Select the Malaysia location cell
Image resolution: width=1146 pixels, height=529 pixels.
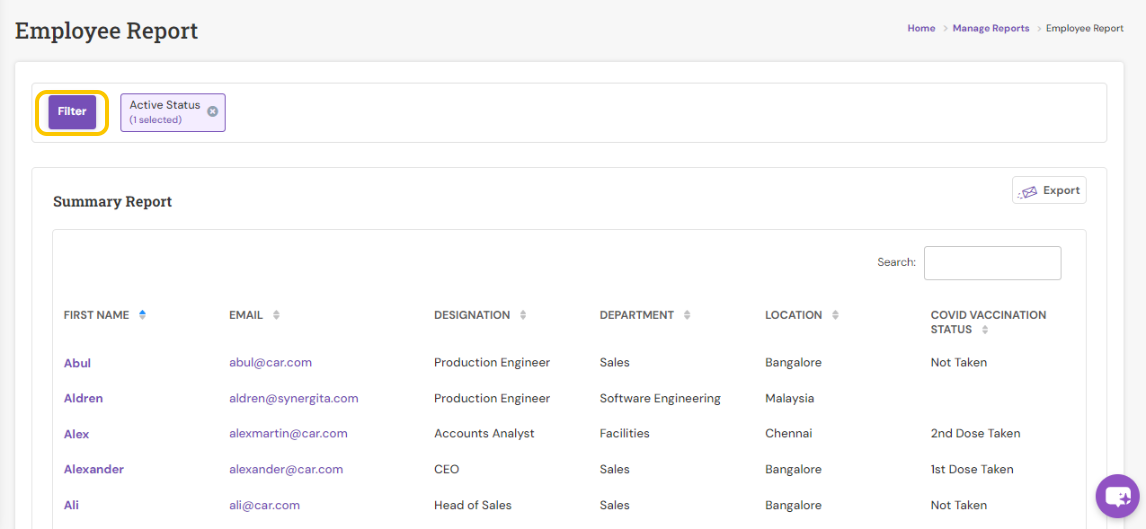(789, 398)
